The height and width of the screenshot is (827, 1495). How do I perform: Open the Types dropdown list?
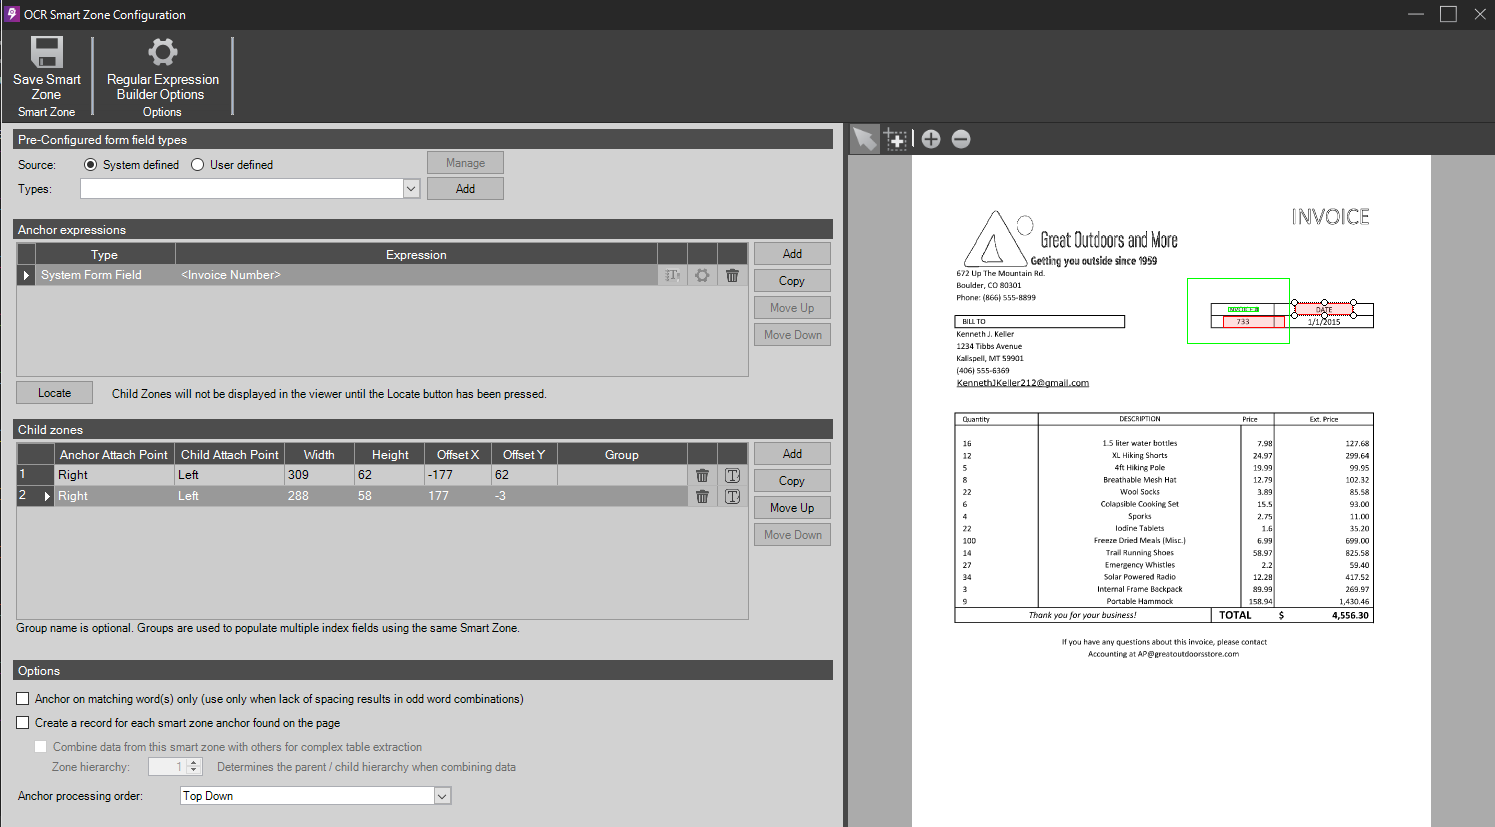click(x=410, y=189)
